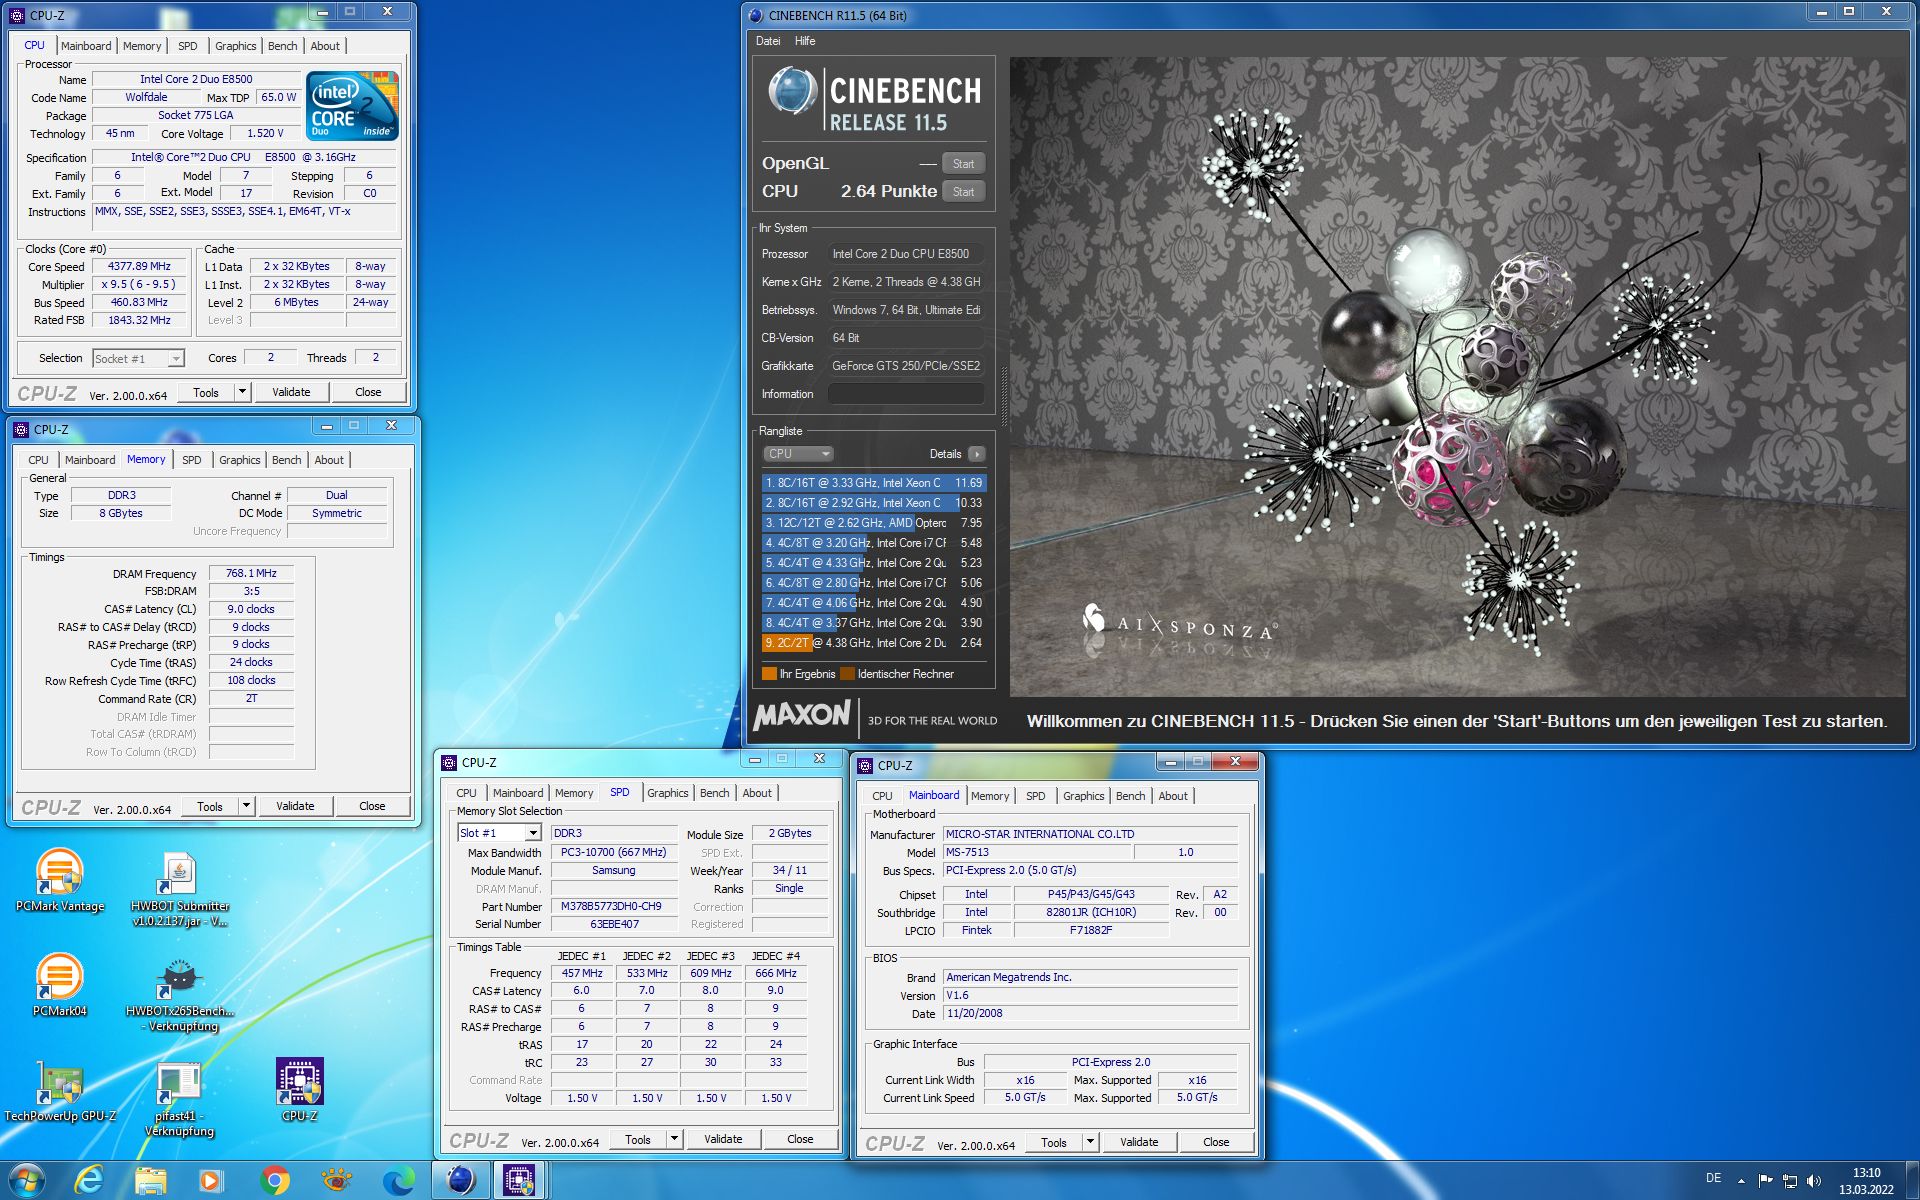This screenshot has height=1200, width=1920.
Task: Open Action Center flag tray icon
Action: [x=1765, y=1181]
